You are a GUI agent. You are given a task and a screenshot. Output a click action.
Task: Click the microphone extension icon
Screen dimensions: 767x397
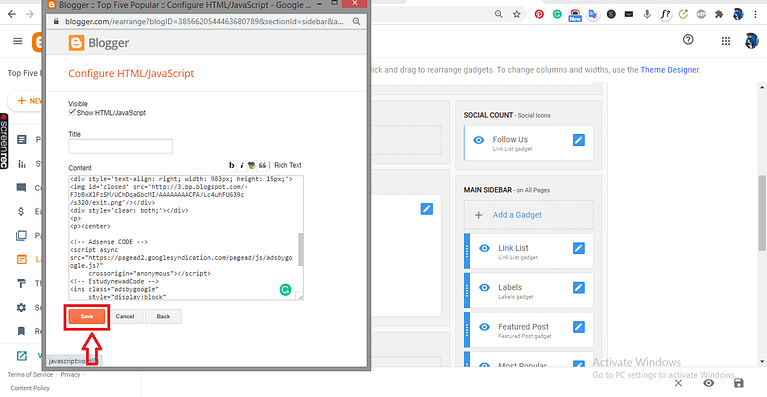[x=647, y=14]
